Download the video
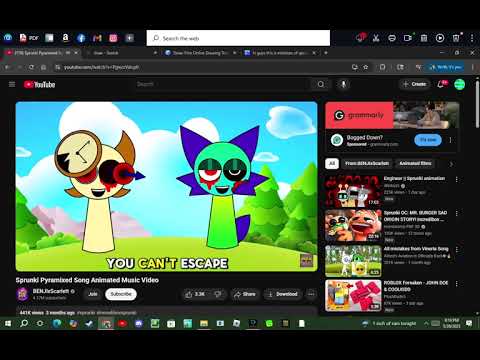 (x=283, y=294)
